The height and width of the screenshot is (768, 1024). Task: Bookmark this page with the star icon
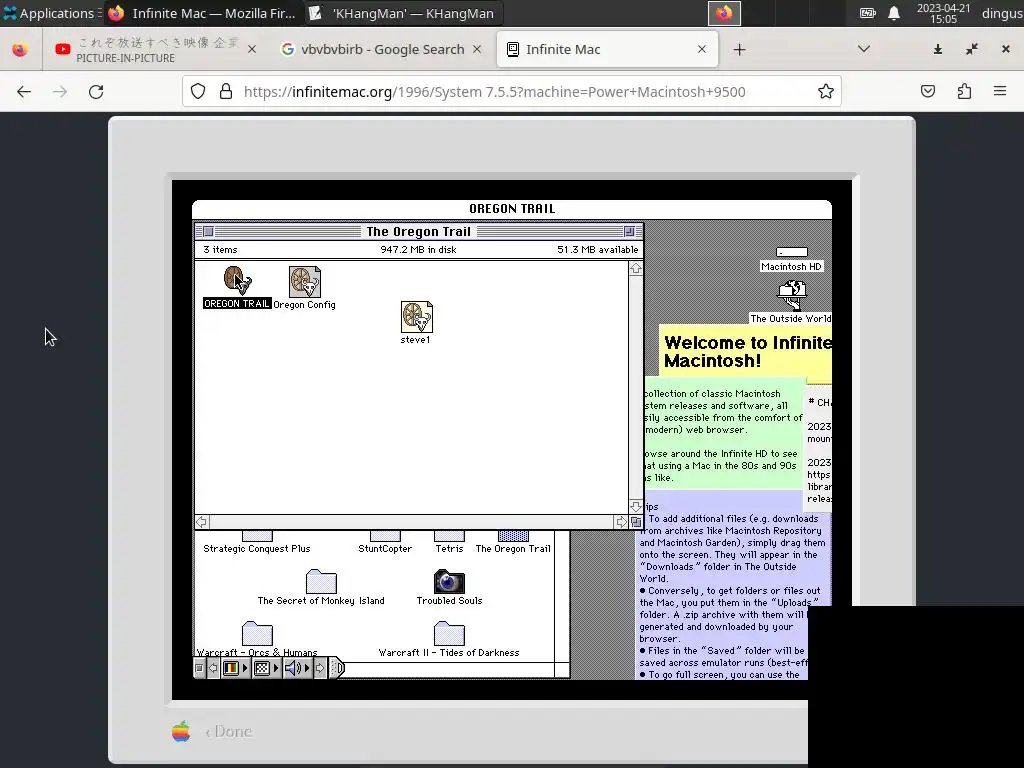[x=826, y=91]
